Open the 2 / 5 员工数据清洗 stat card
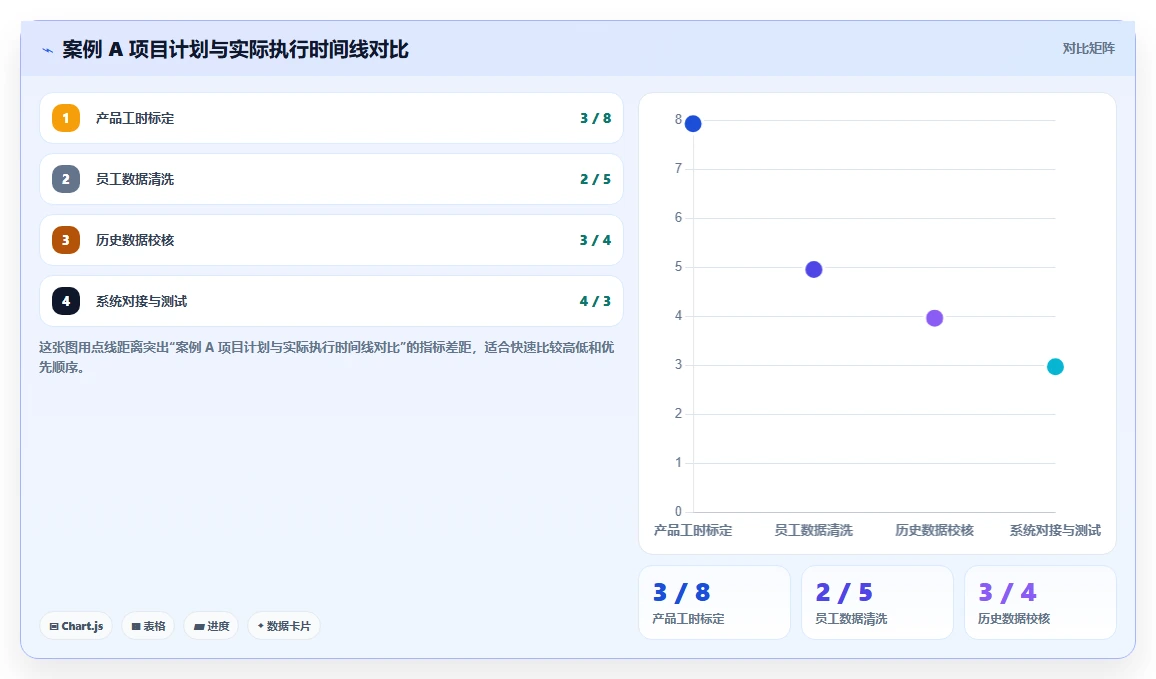1156x679 pixels. [877, 602]
